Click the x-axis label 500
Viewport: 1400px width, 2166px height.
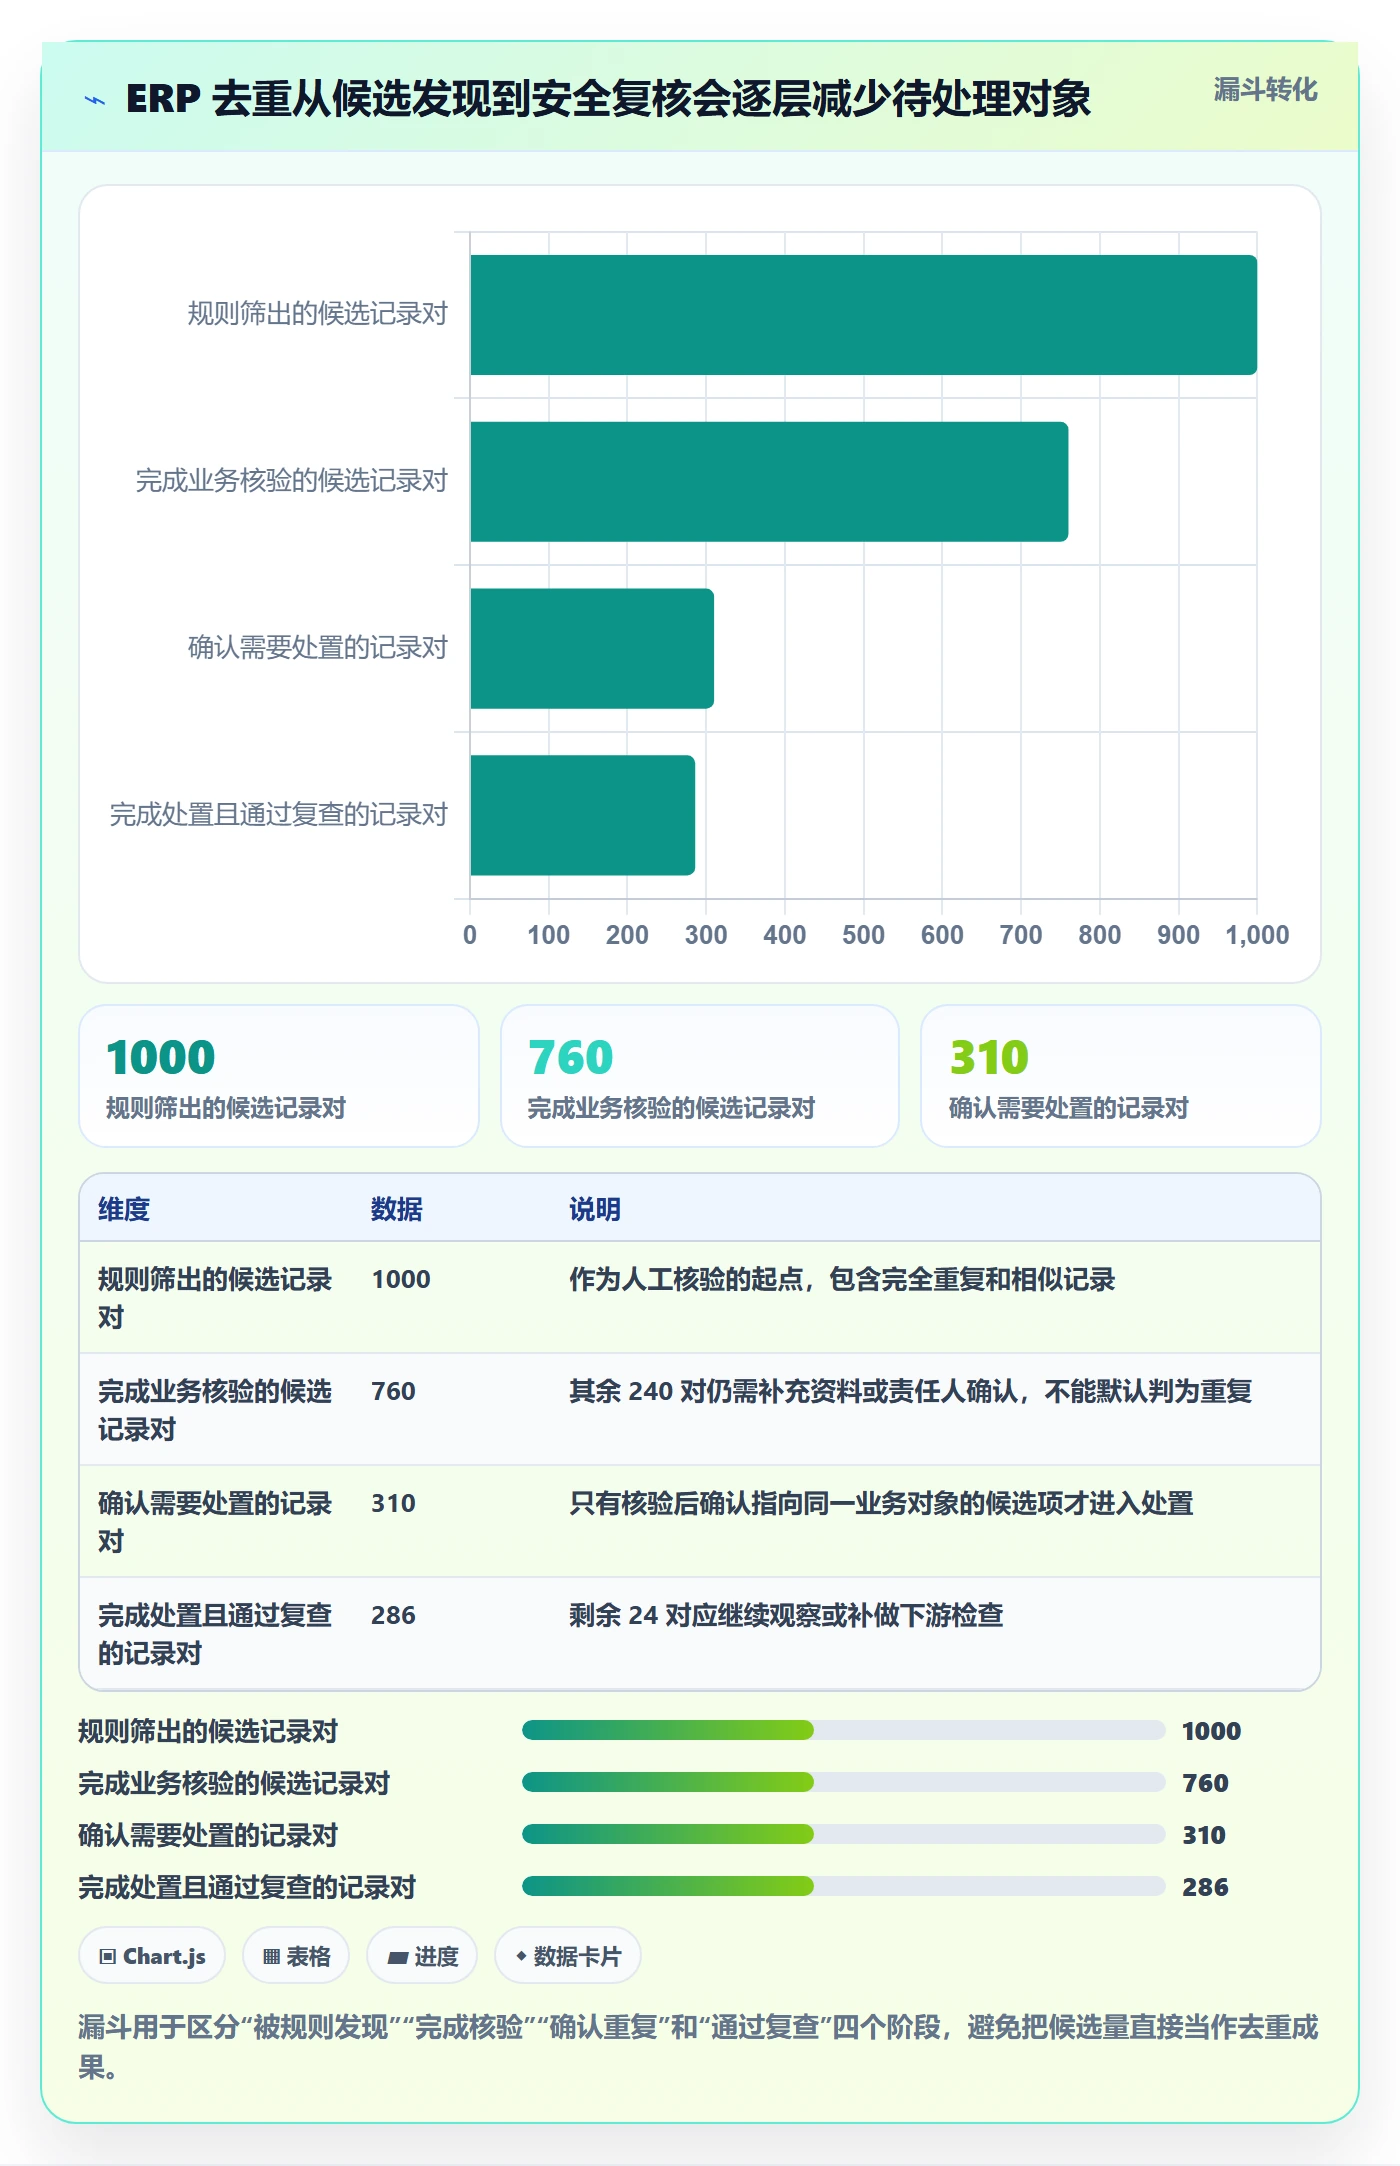(x=863, y=935)
